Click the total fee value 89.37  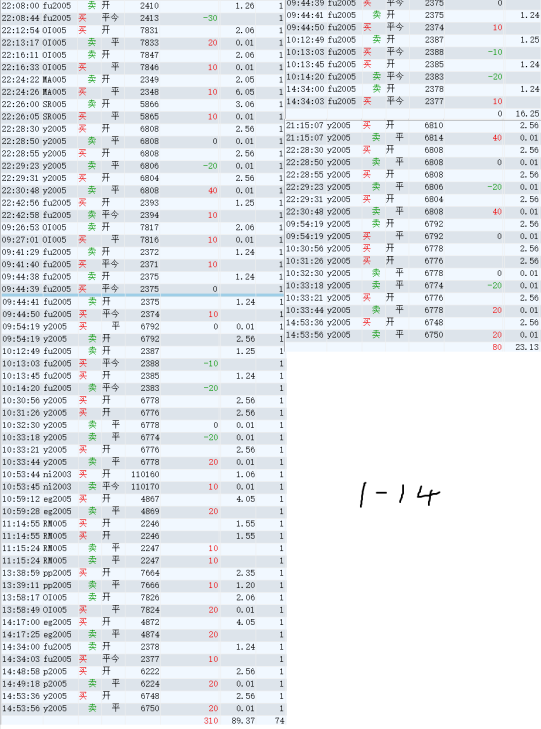pos(243,720)
